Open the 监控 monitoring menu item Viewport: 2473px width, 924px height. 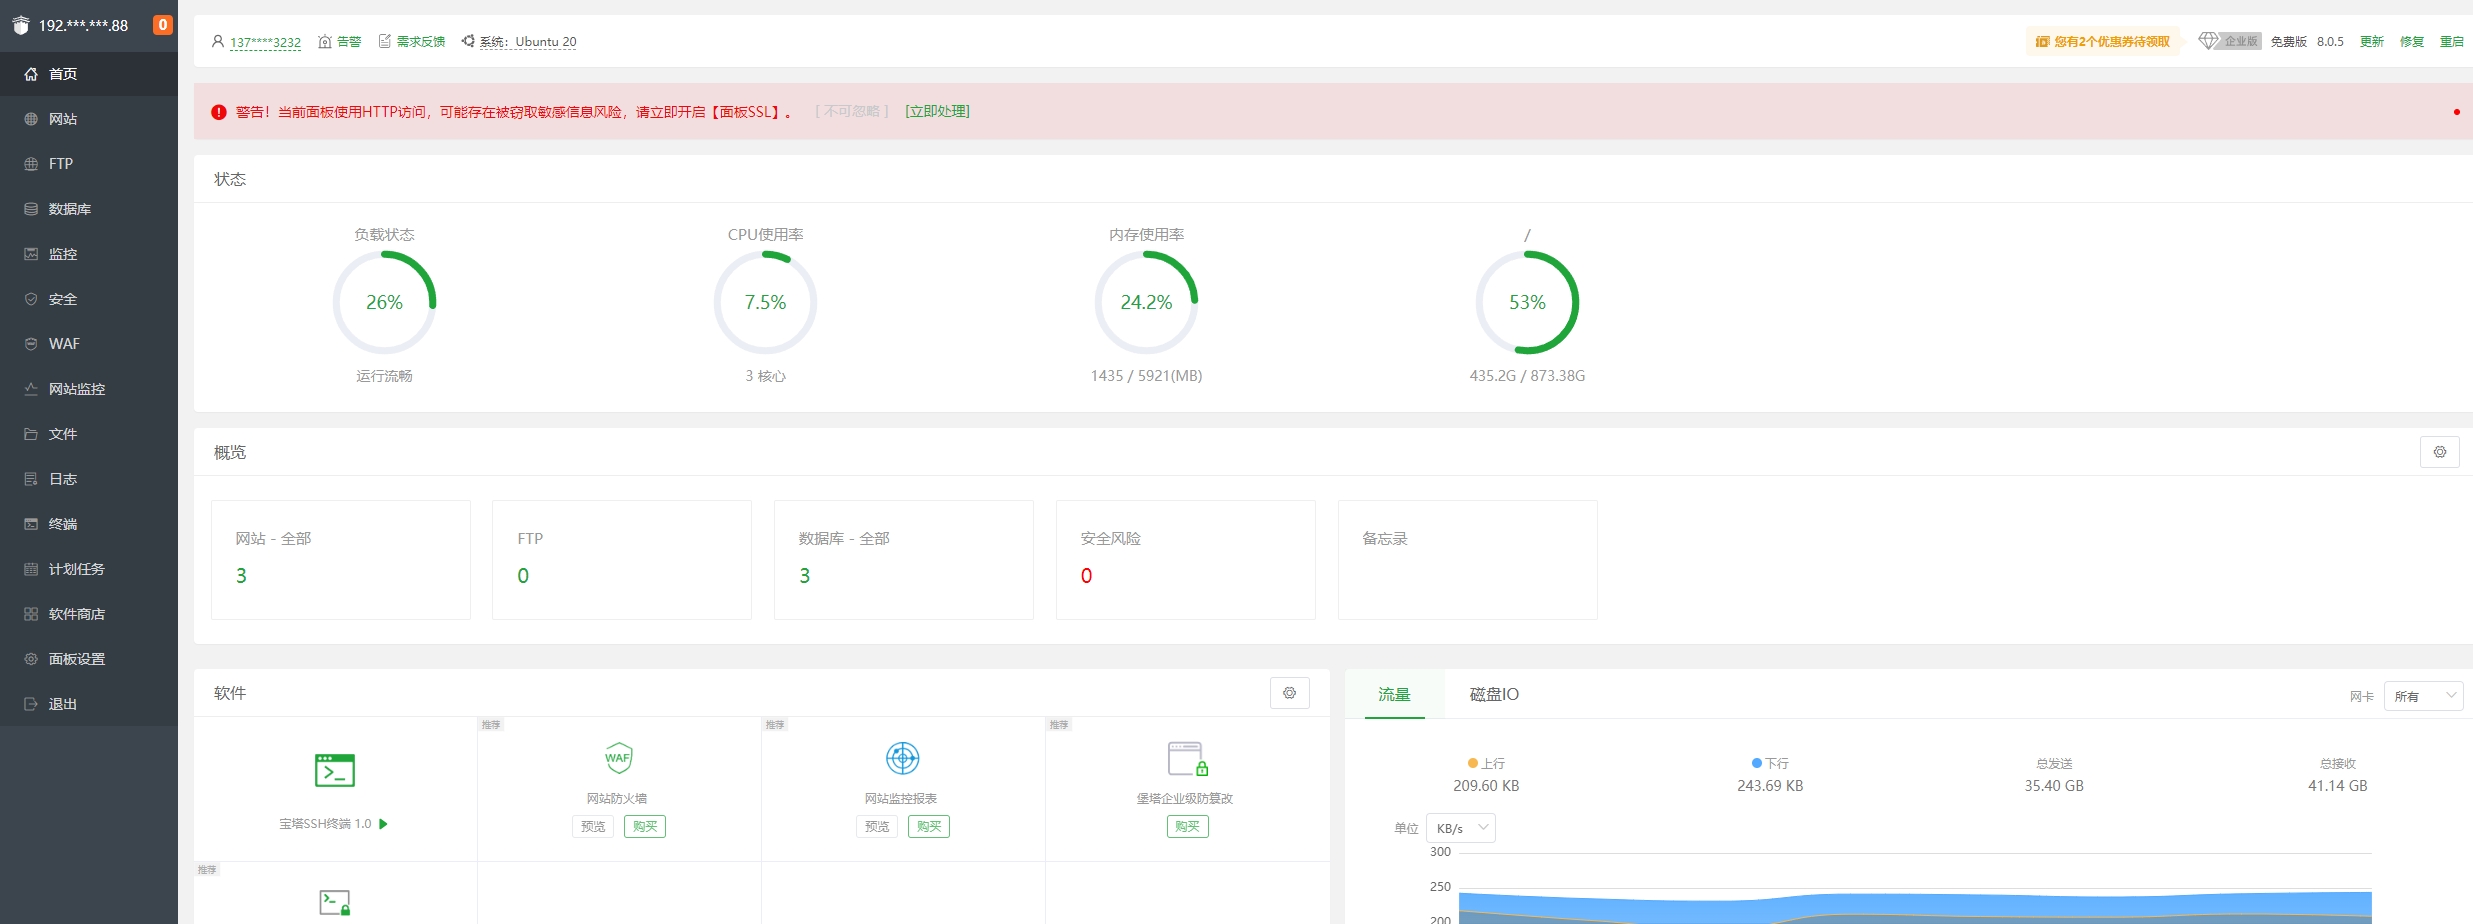[89, 254]
